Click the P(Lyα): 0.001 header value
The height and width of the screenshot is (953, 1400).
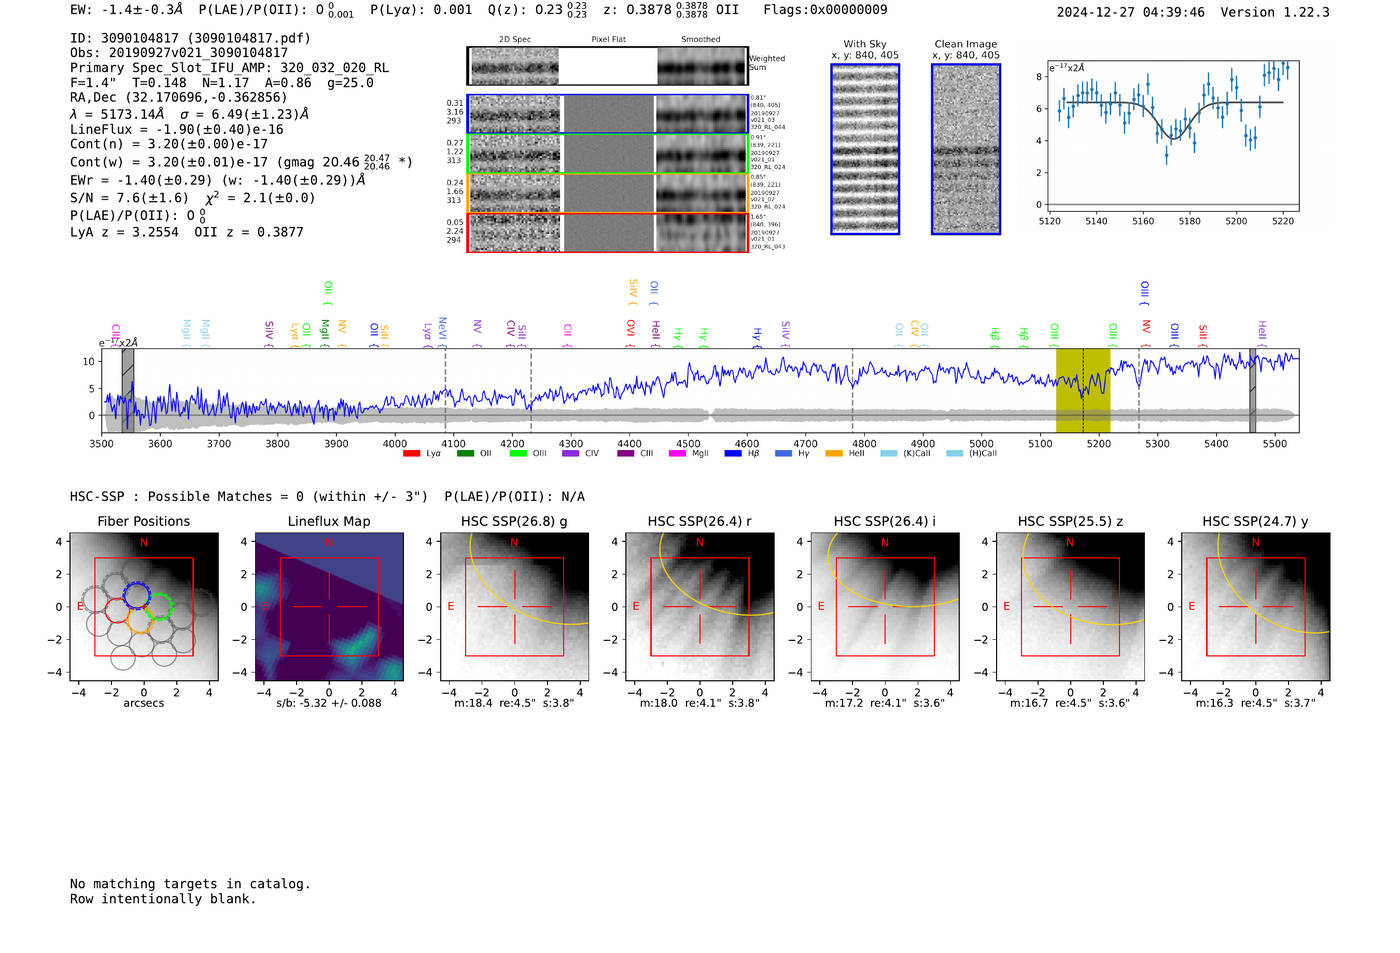pos(421,10)
